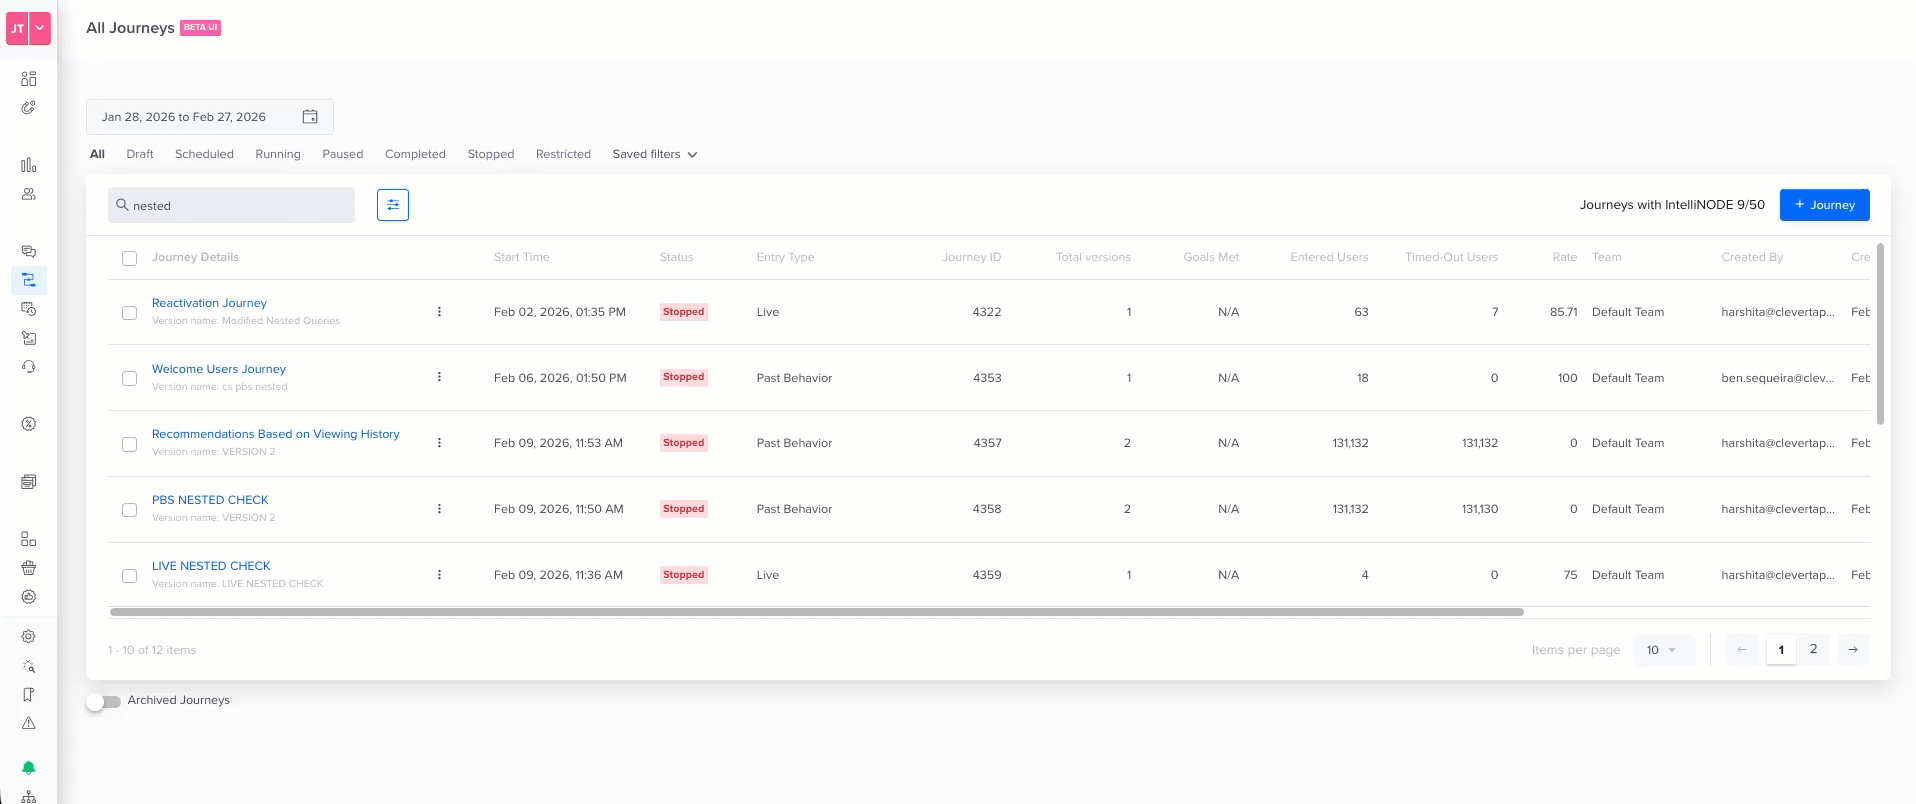Tick the select-all checkbox in Journey Details header
Image resolution: width=1916 pixels, height=804 pixels.
click(x=129, y=258)
